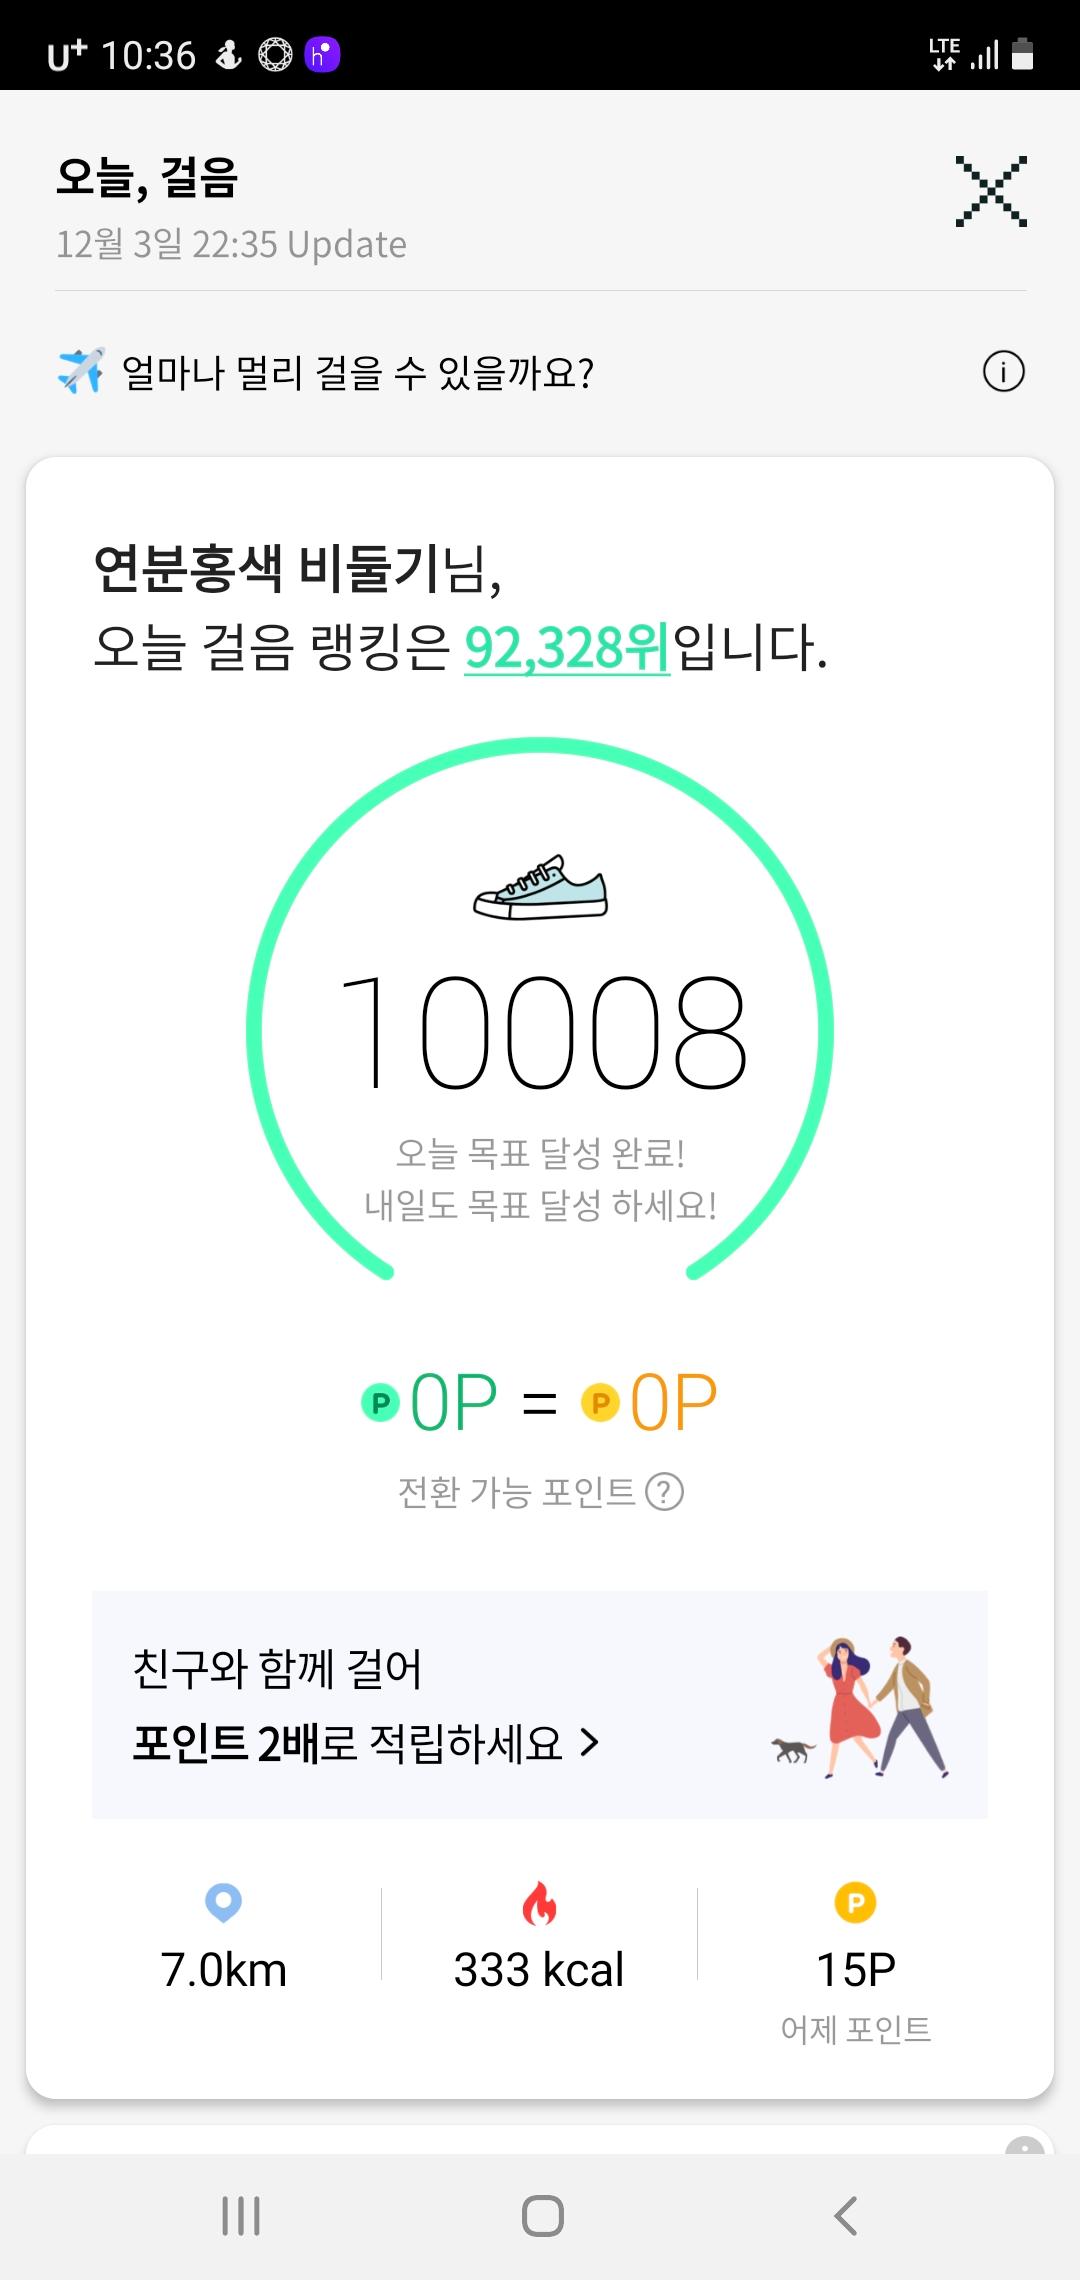
Task: Open the 전환 가능 포인트 help icon
Action: (x=665, y=1492)
